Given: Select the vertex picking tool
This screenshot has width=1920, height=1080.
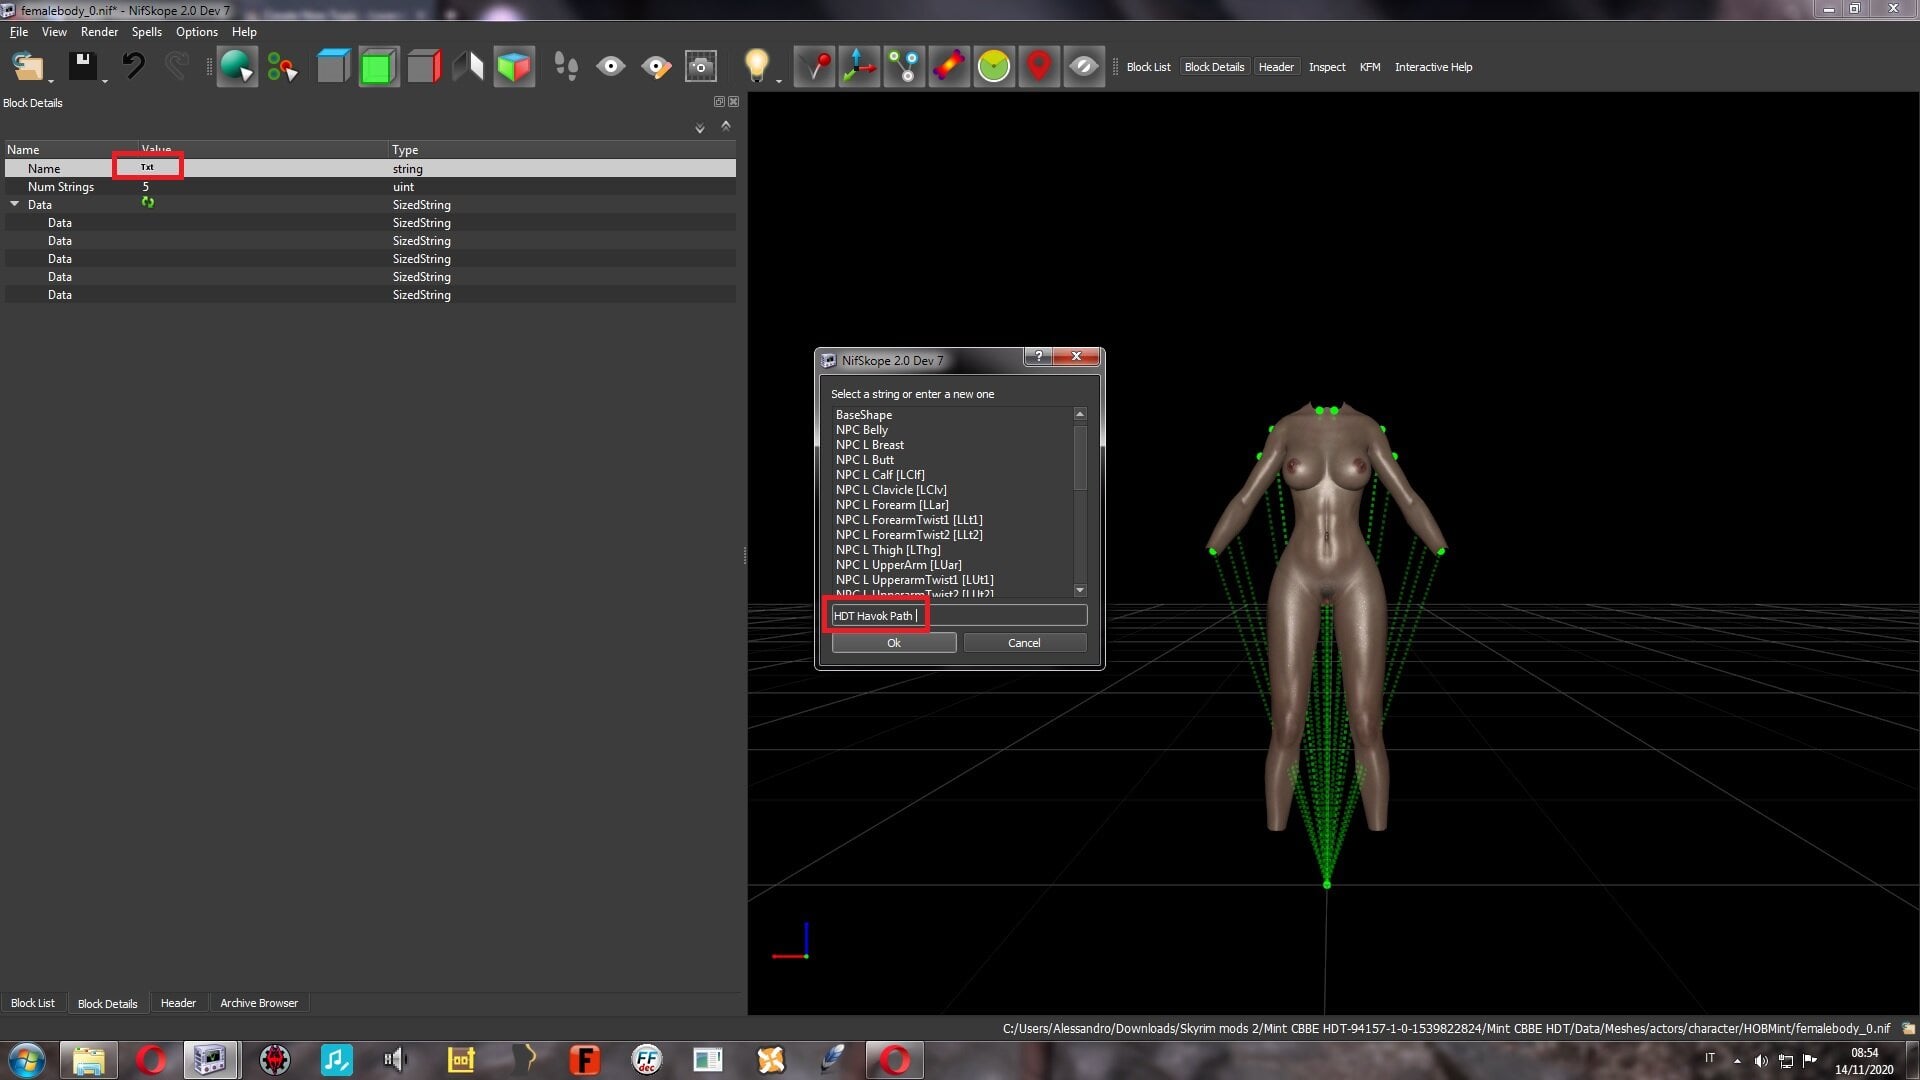Looking at the screenshot, I should pos(282,67).
